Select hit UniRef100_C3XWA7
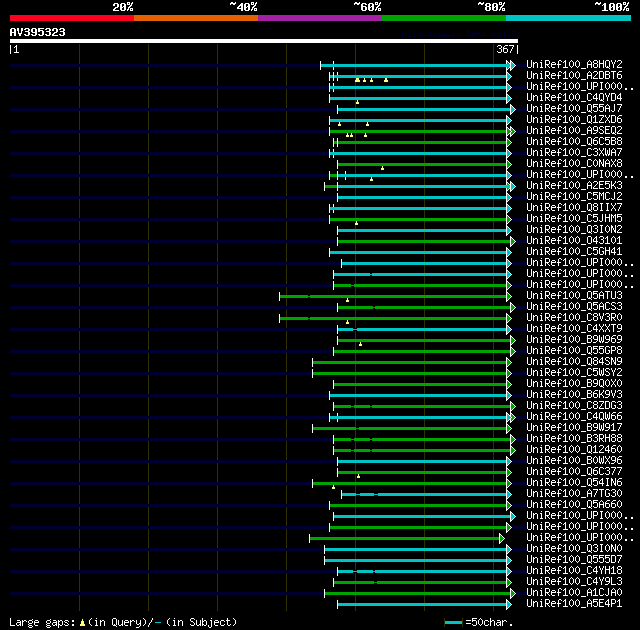This screenshot has width=640, height=630. [x=574, y=153]
